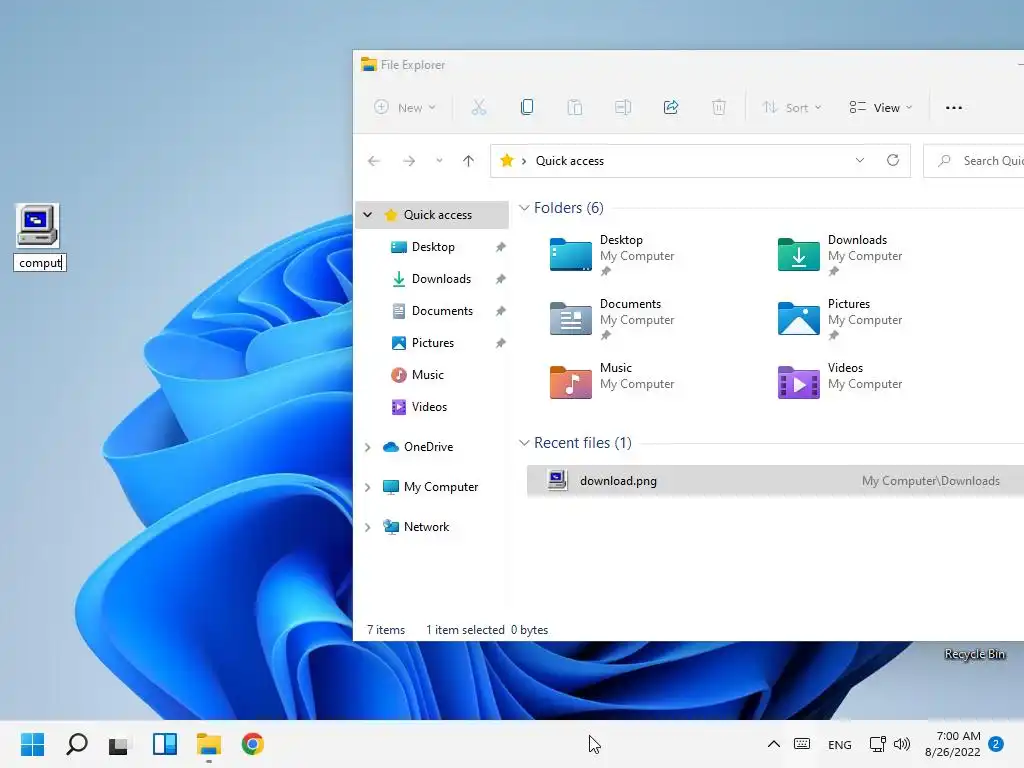Click the desktop computer icon
1024x768 pixels.
[x=38, y=225]
